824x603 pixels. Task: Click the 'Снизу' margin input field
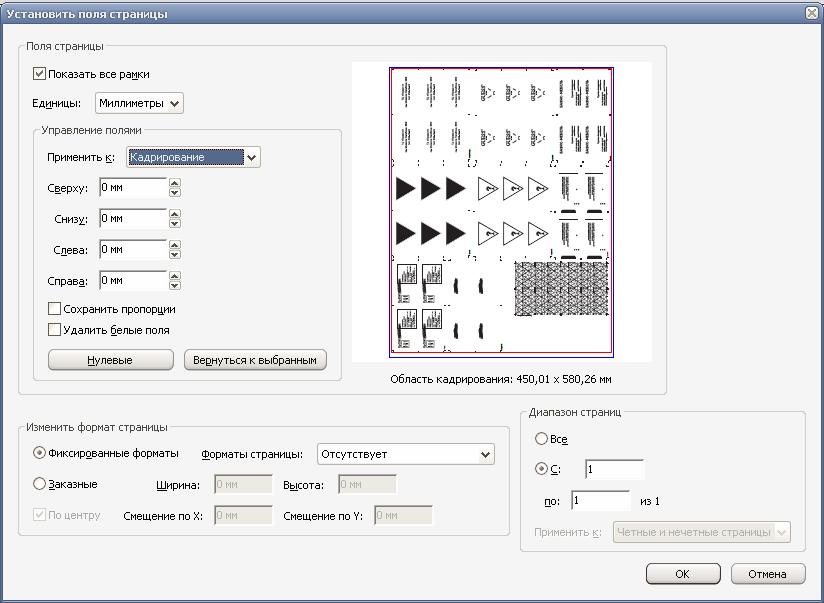click(133, 219)
